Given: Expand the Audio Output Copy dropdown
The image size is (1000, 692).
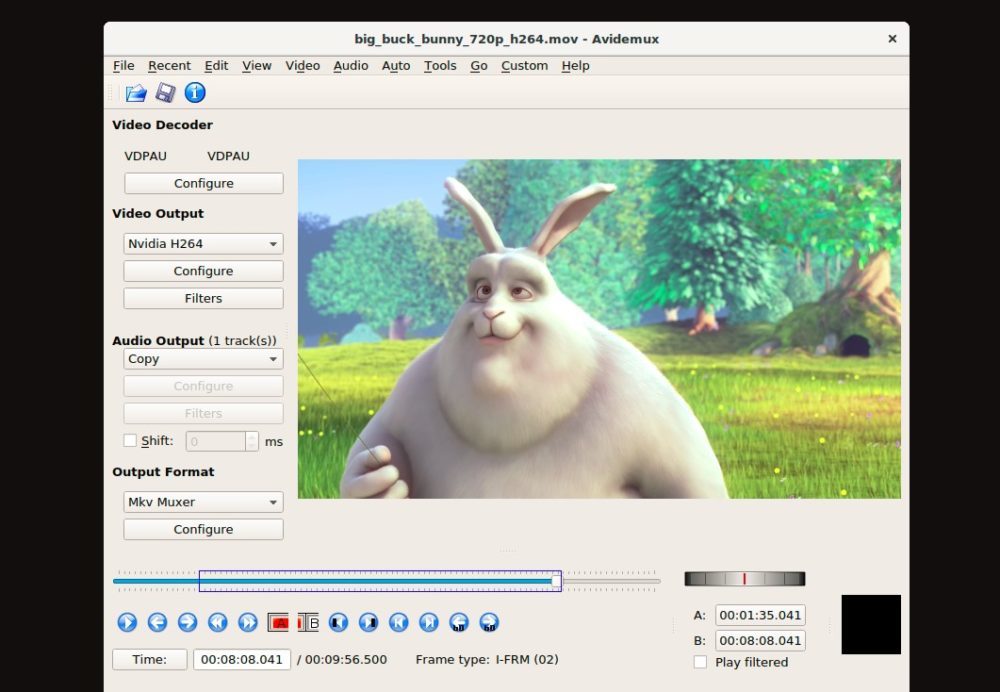Looking at the screenshot, I should click(x=203, y=359).
